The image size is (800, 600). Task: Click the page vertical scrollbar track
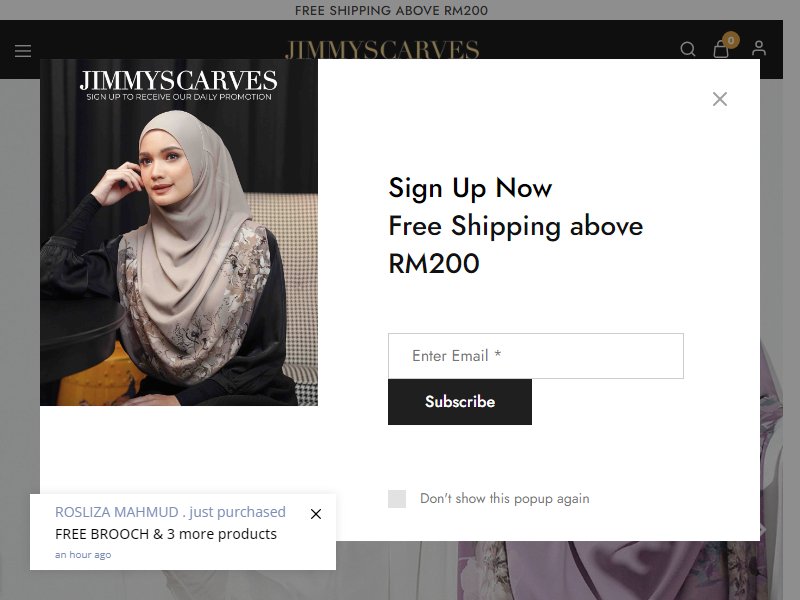(791, 300)
